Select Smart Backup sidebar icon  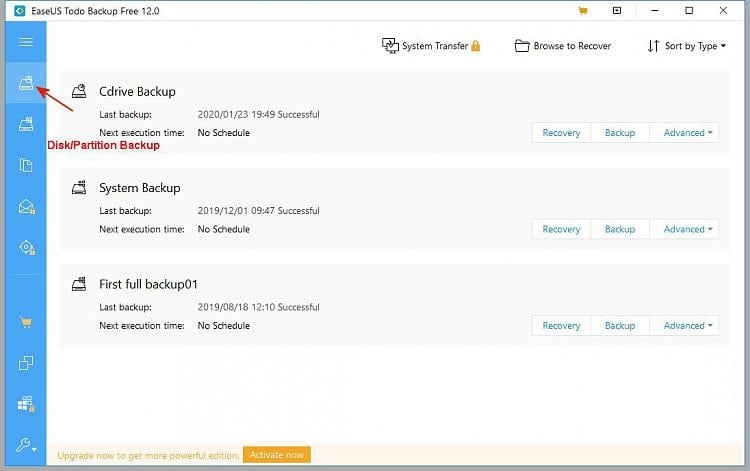[x=27, y=247]
